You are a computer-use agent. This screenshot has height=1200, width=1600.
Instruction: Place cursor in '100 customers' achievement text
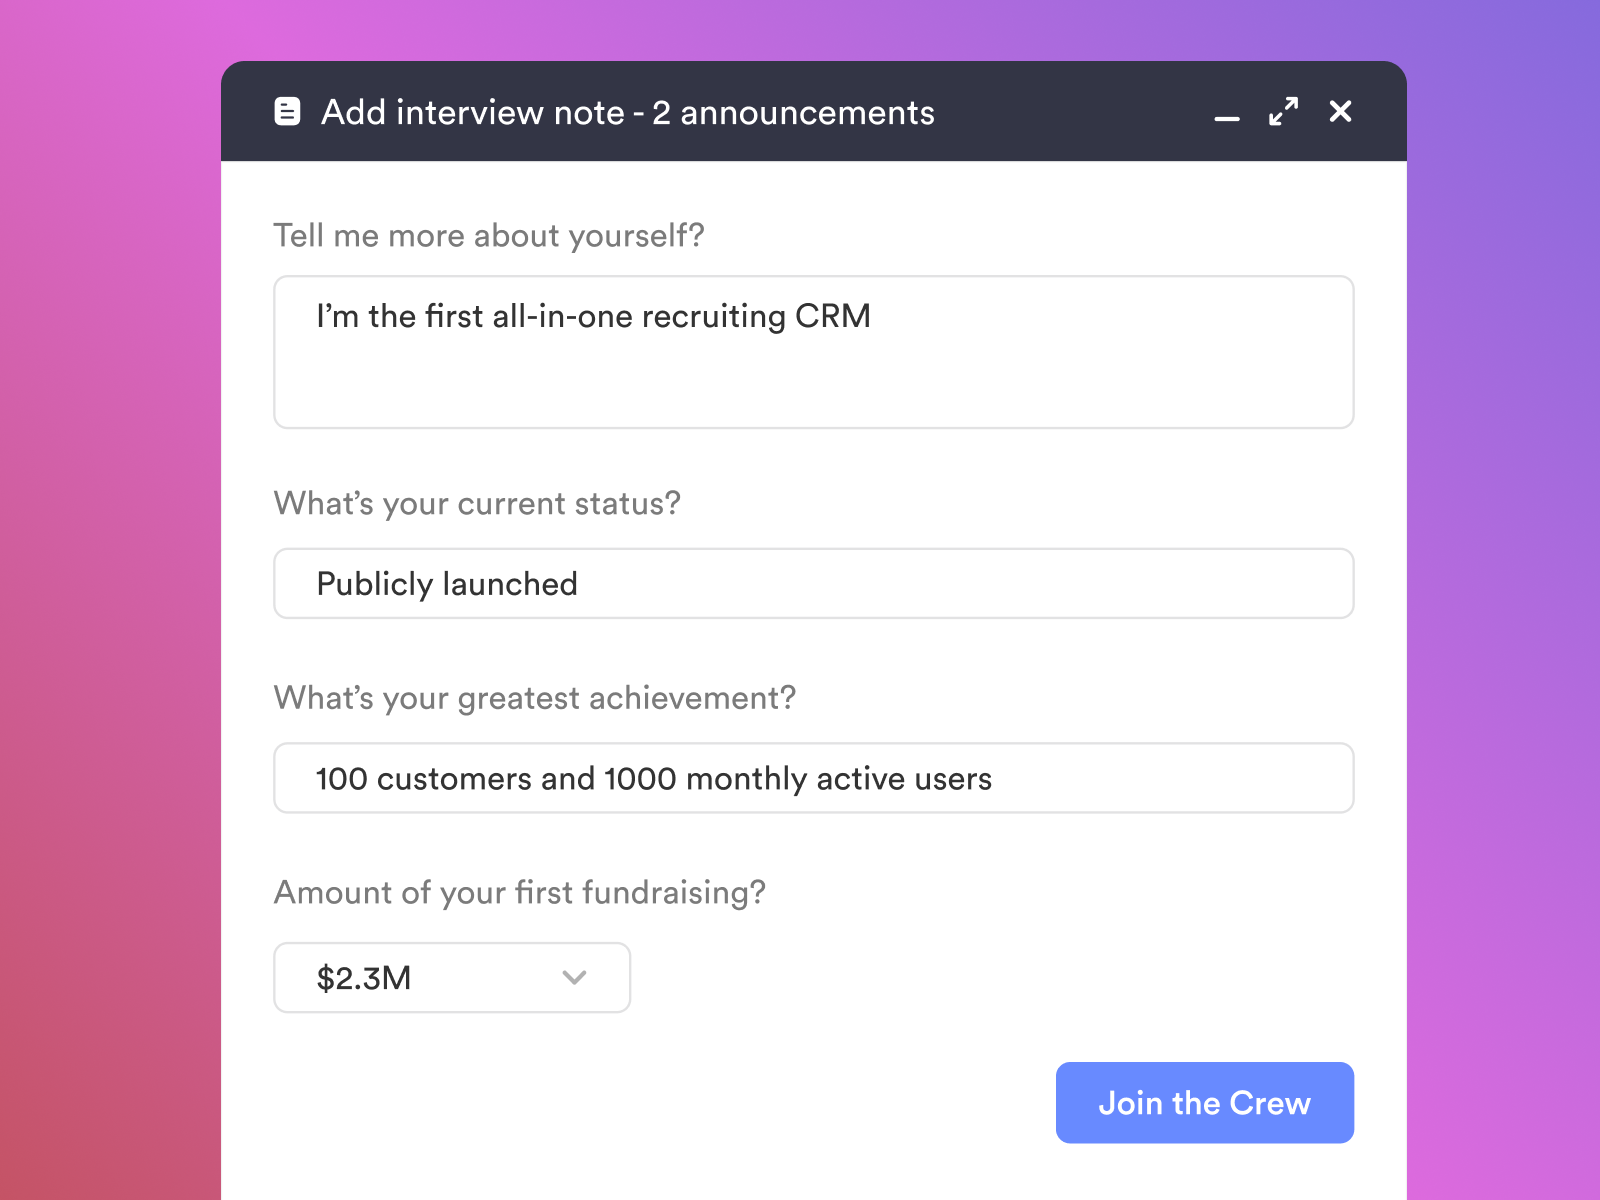click(424, 779)
